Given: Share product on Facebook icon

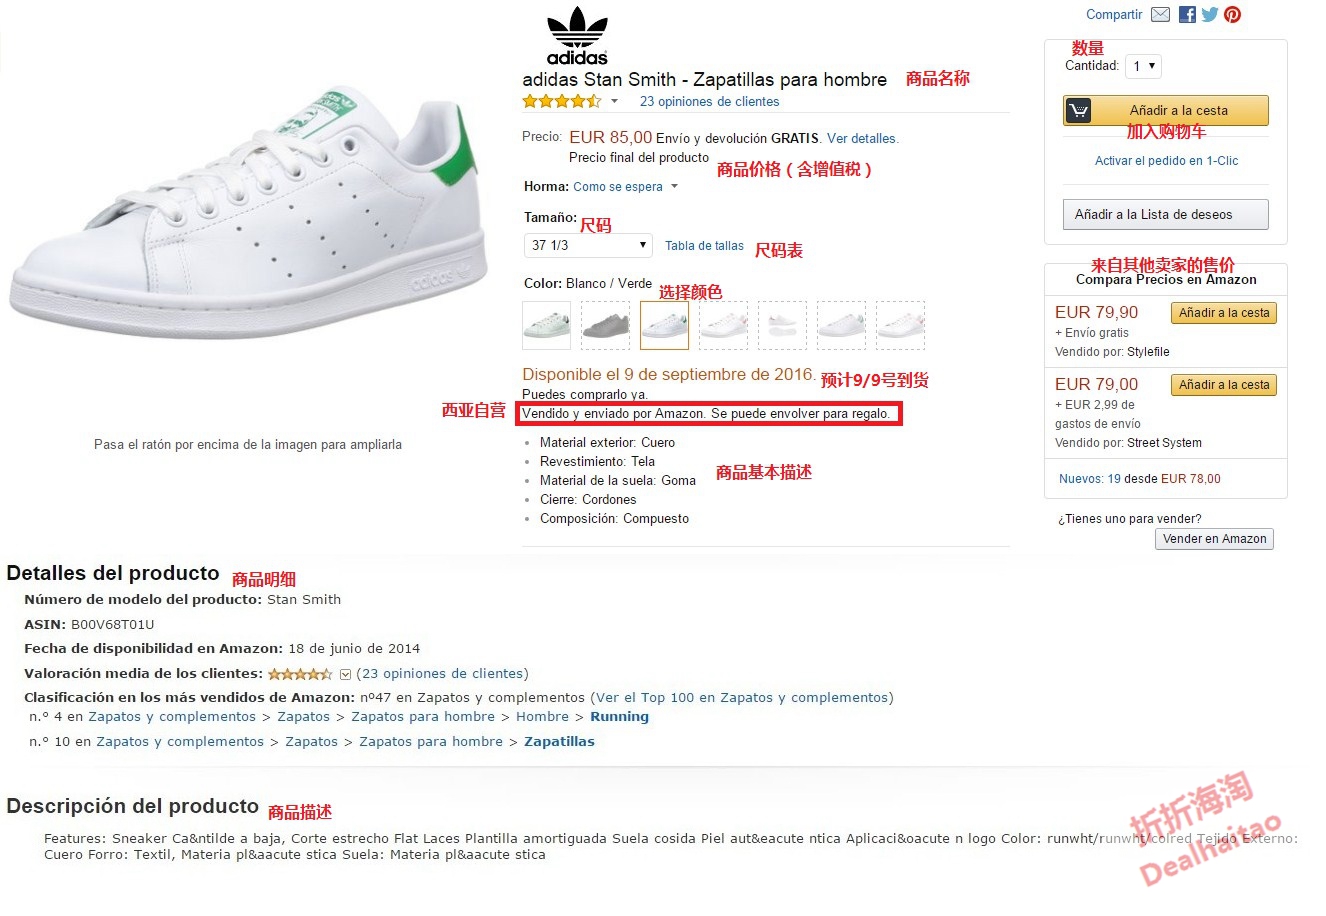Looking at the screenshot, I should pos(1187,15).
